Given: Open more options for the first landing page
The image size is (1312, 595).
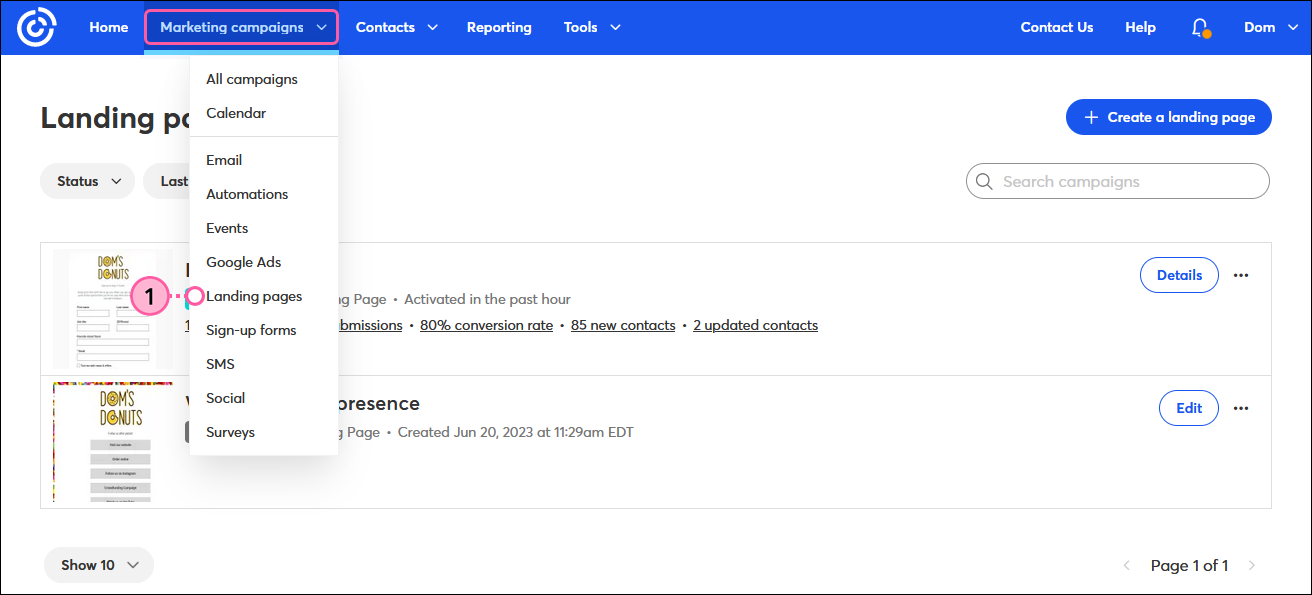Looking at the screenshot, I should [x=1241, y=275].
